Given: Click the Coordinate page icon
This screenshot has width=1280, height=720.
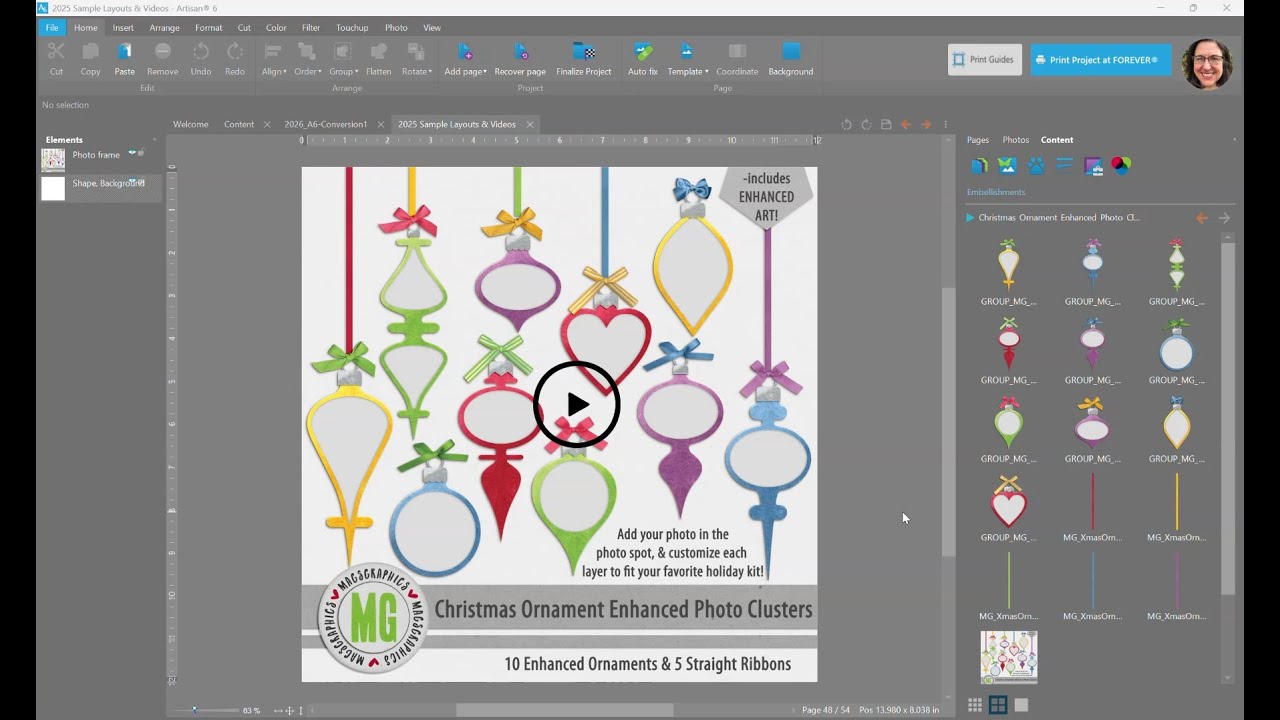Looking at the screenshot, I should [x=737, y=51].
